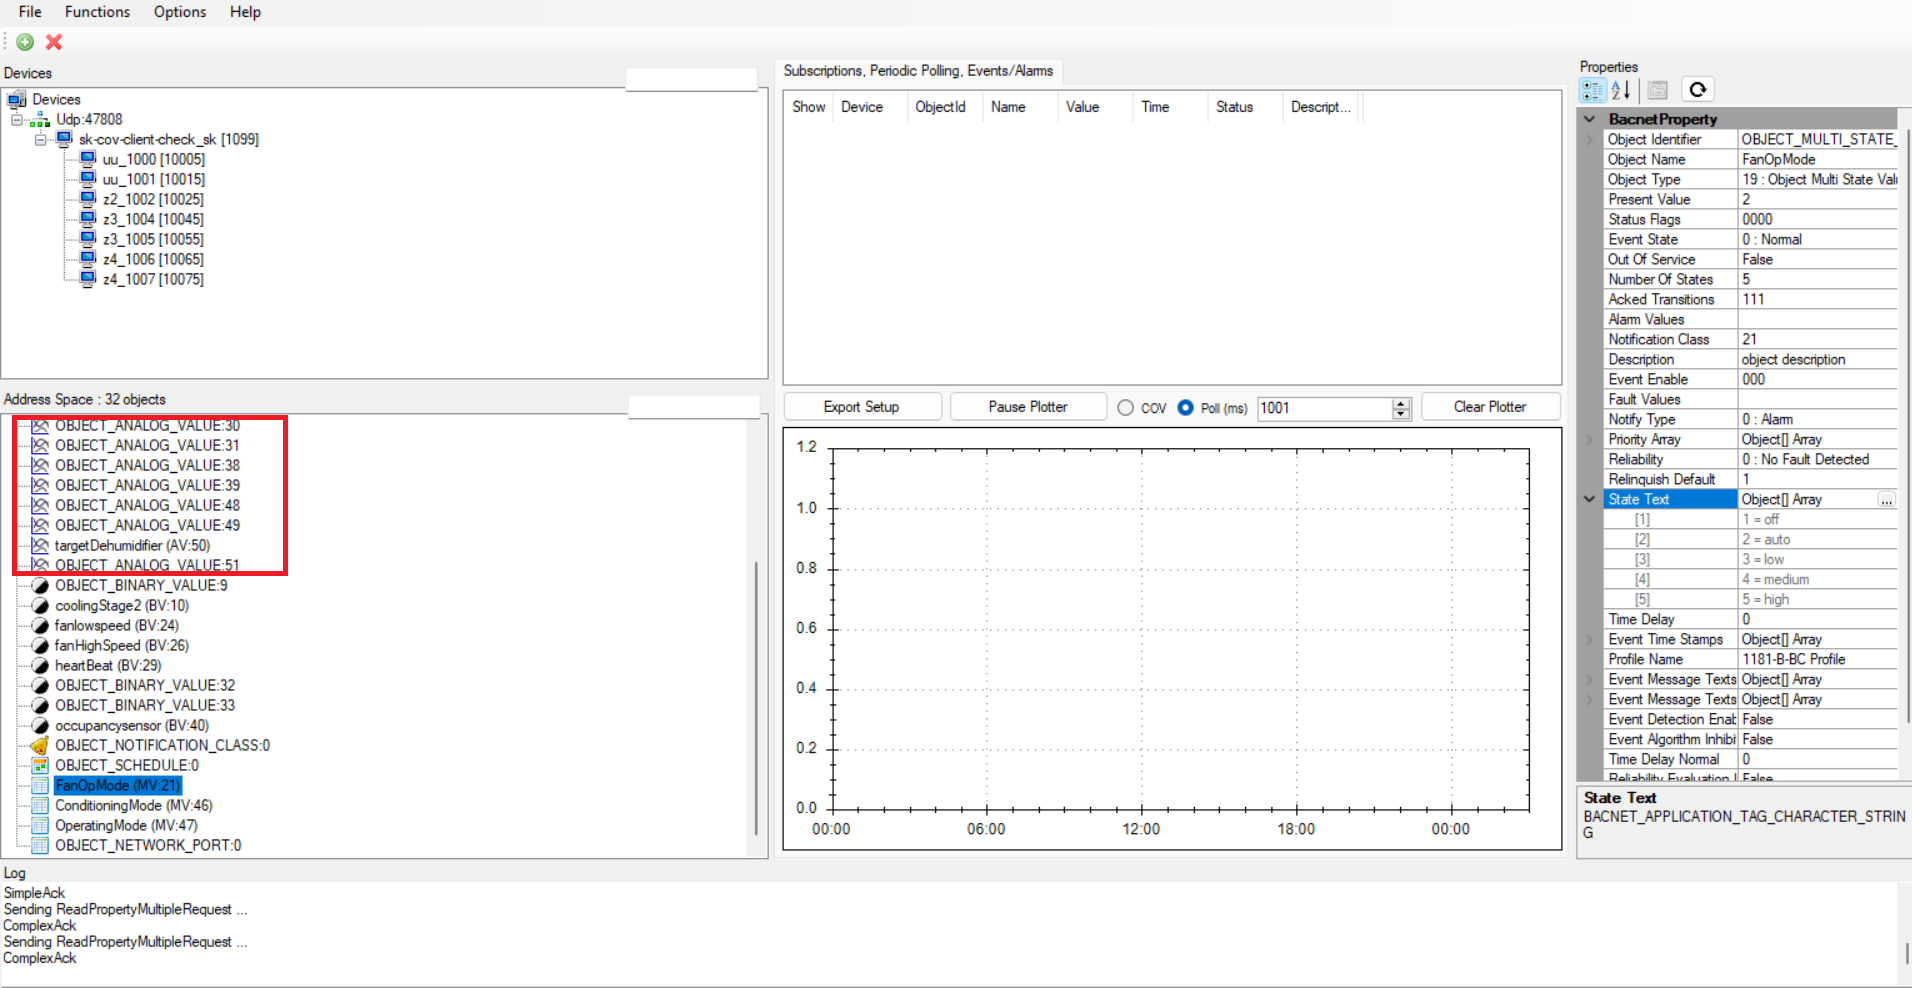Select the Alphabetical sort icon in Properties
The height and width of the screenshot is (988, 1912).
tap(1621, 90)
